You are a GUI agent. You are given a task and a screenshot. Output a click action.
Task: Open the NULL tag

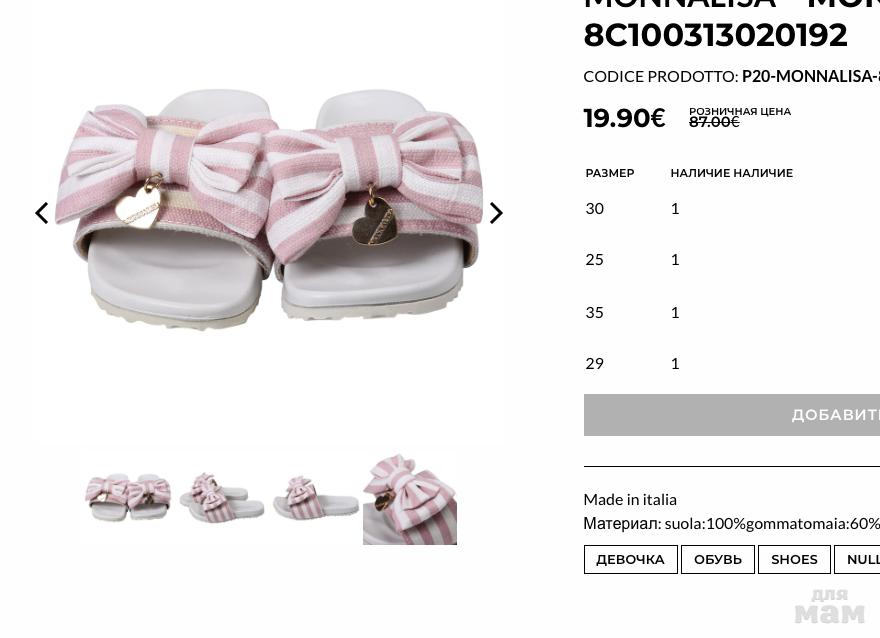click(x=857, y=559)
